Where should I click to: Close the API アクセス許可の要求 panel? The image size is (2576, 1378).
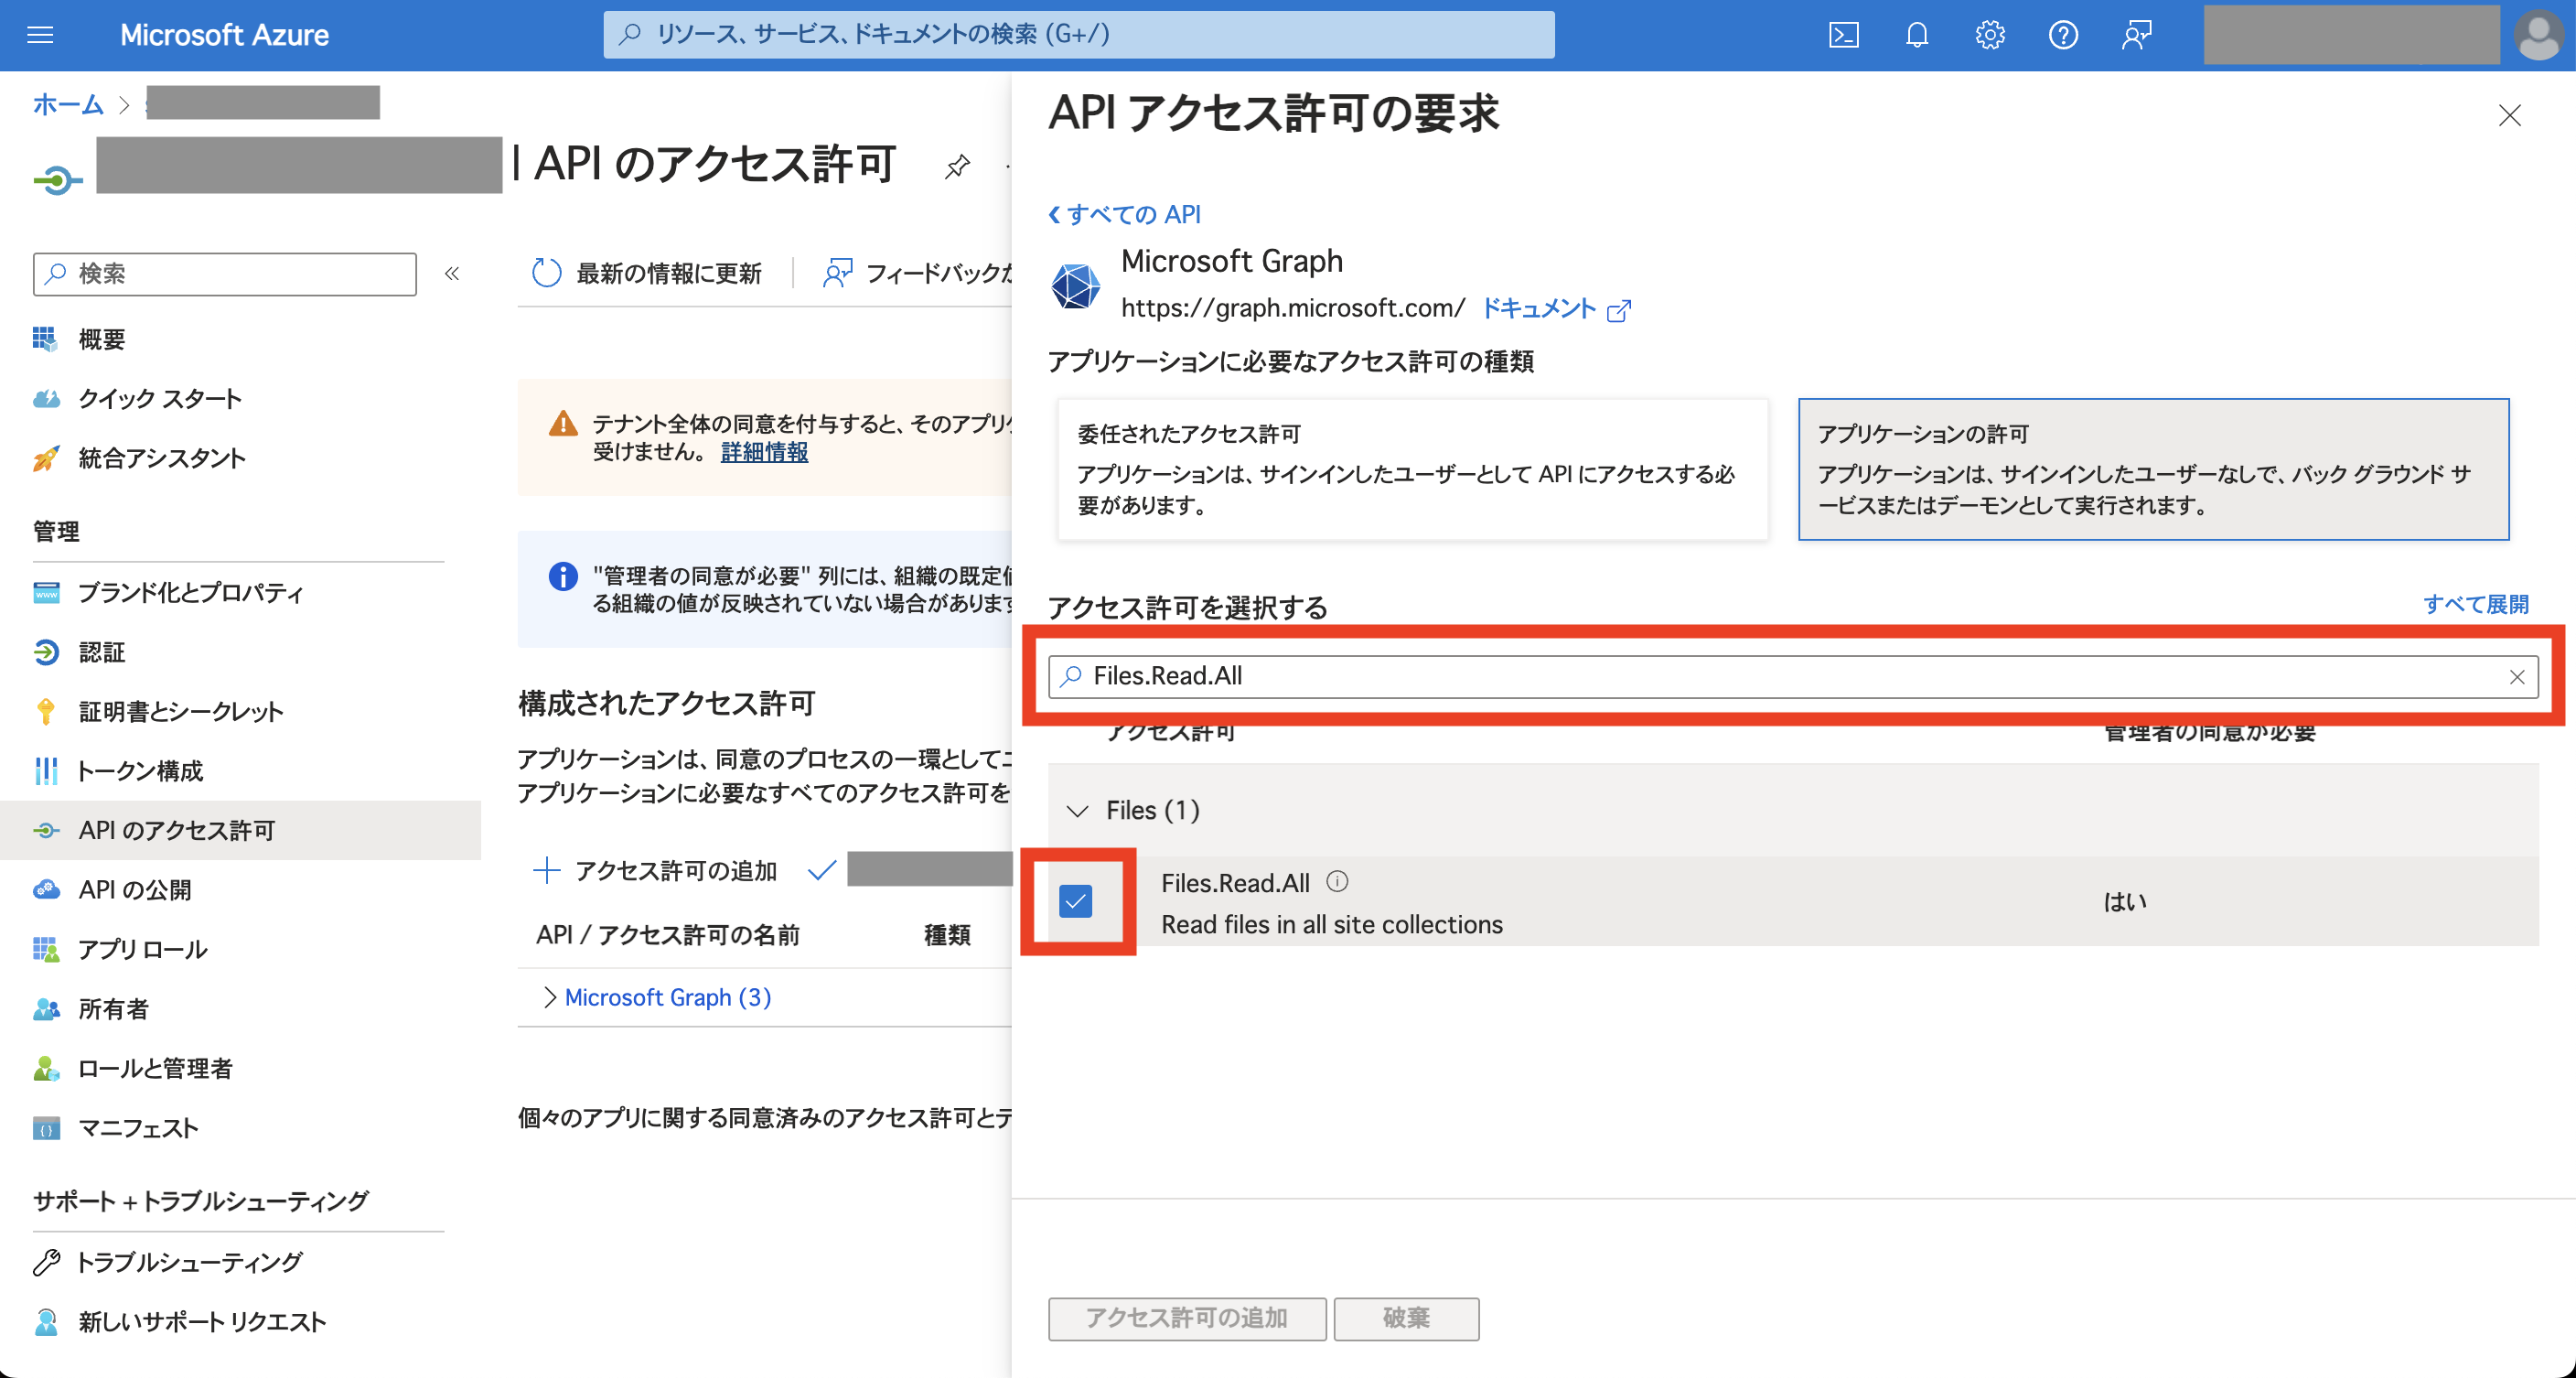2509,115
